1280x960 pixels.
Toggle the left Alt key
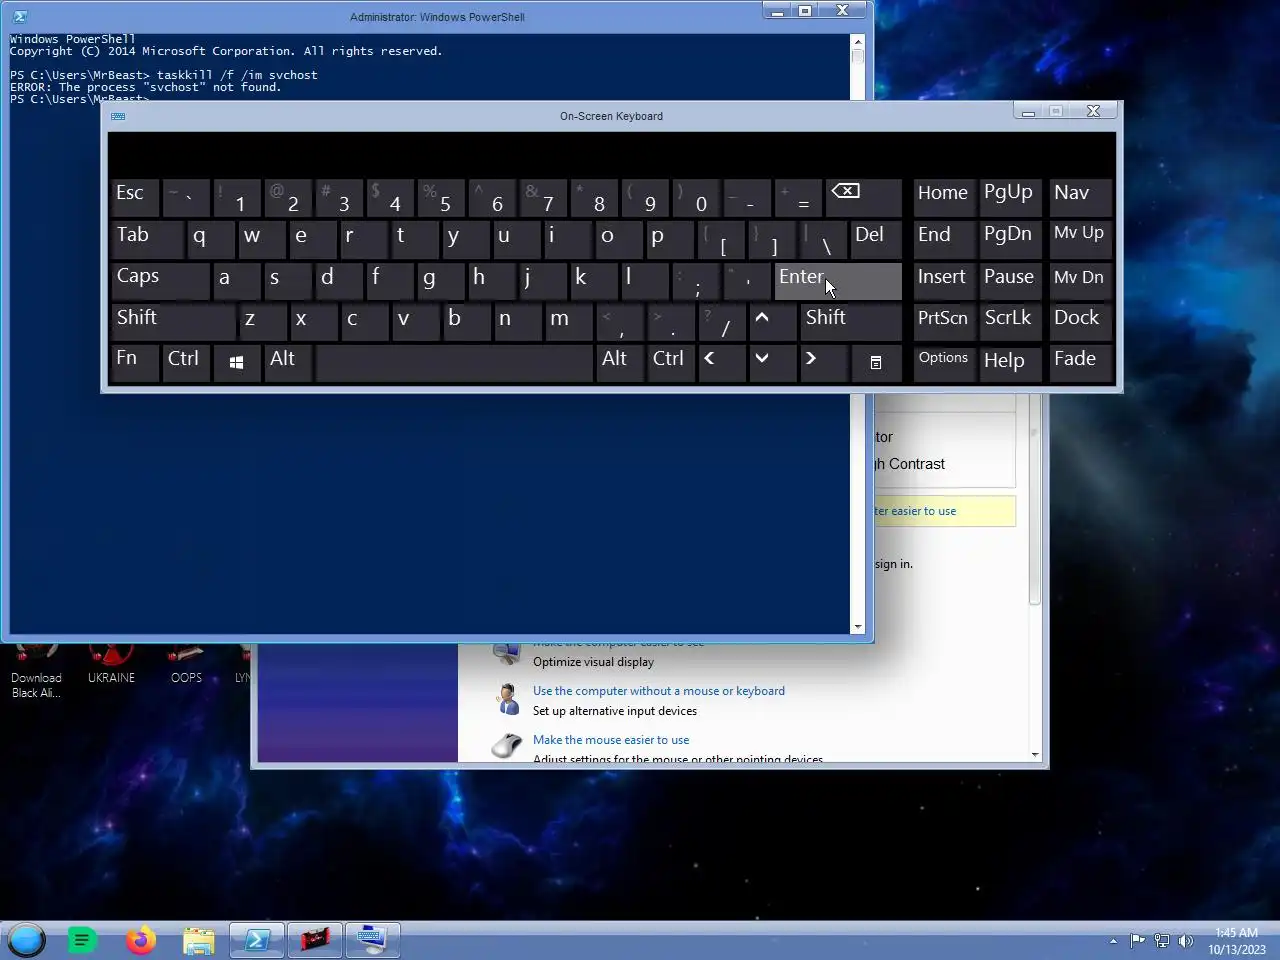pyautogui.click(x=287, y=363)
